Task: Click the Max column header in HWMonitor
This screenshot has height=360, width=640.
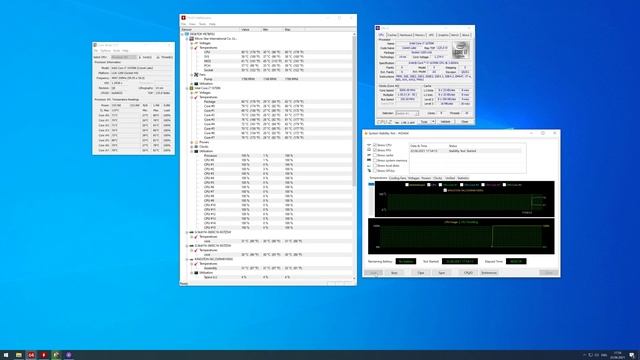Action: pos(294,29)
